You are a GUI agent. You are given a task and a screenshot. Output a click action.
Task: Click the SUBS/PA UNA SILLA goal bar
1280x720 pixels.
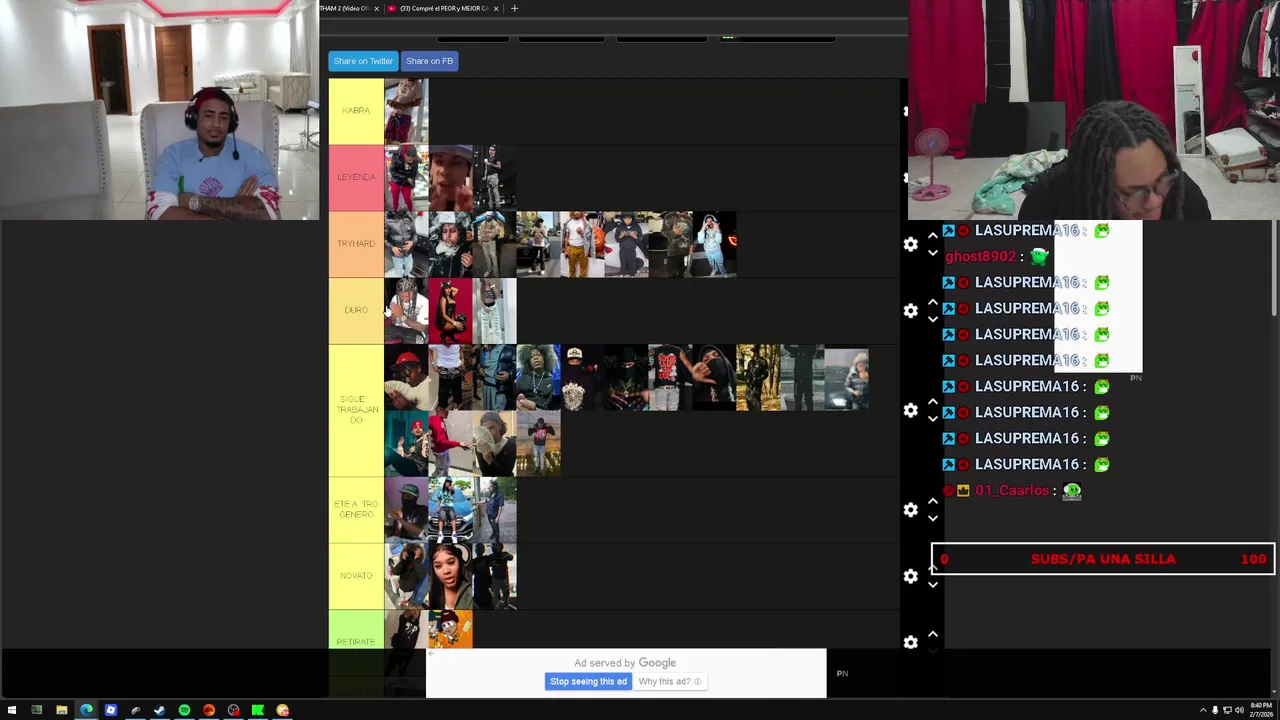(1103, 559)
